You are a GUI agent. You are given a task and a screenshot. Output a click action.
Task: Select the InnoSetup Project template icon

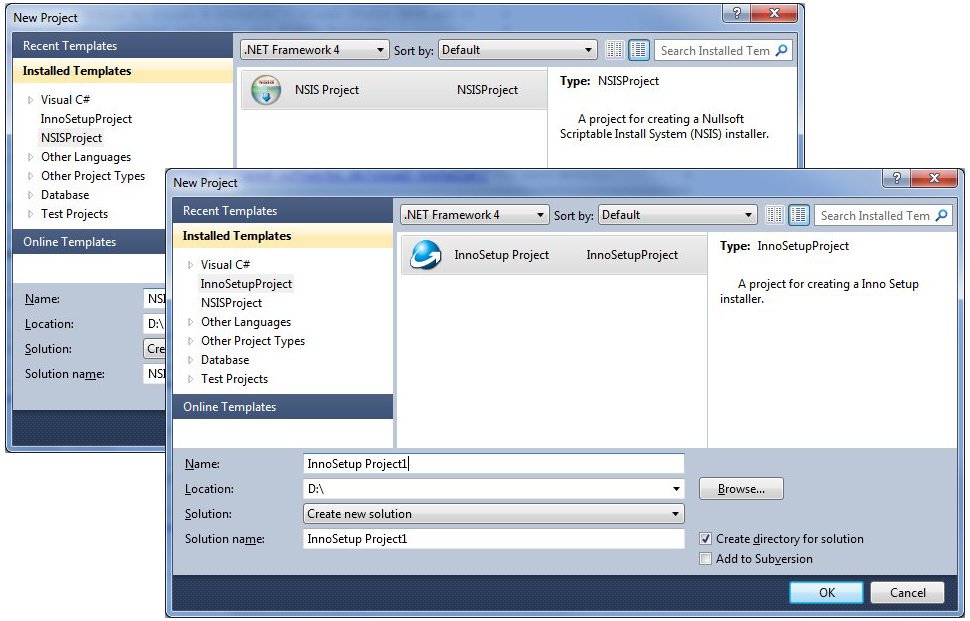point(426,255)
